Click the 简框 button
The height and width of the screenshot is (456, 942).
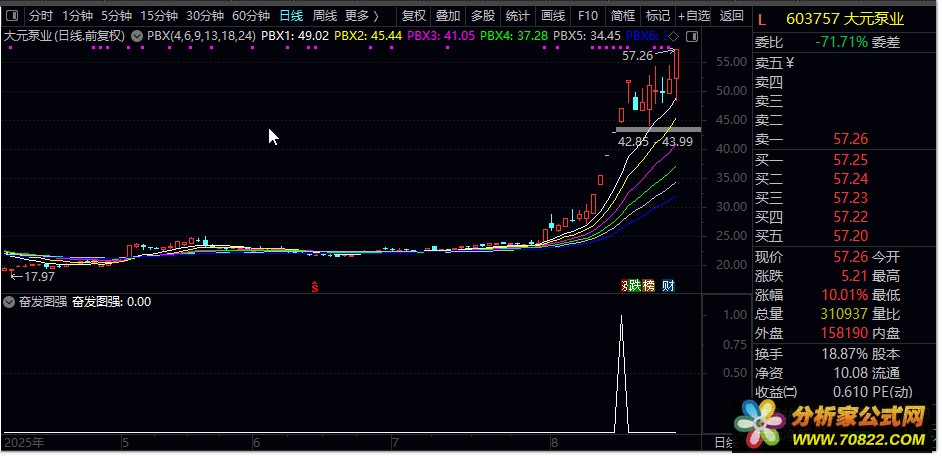point(622,16)
